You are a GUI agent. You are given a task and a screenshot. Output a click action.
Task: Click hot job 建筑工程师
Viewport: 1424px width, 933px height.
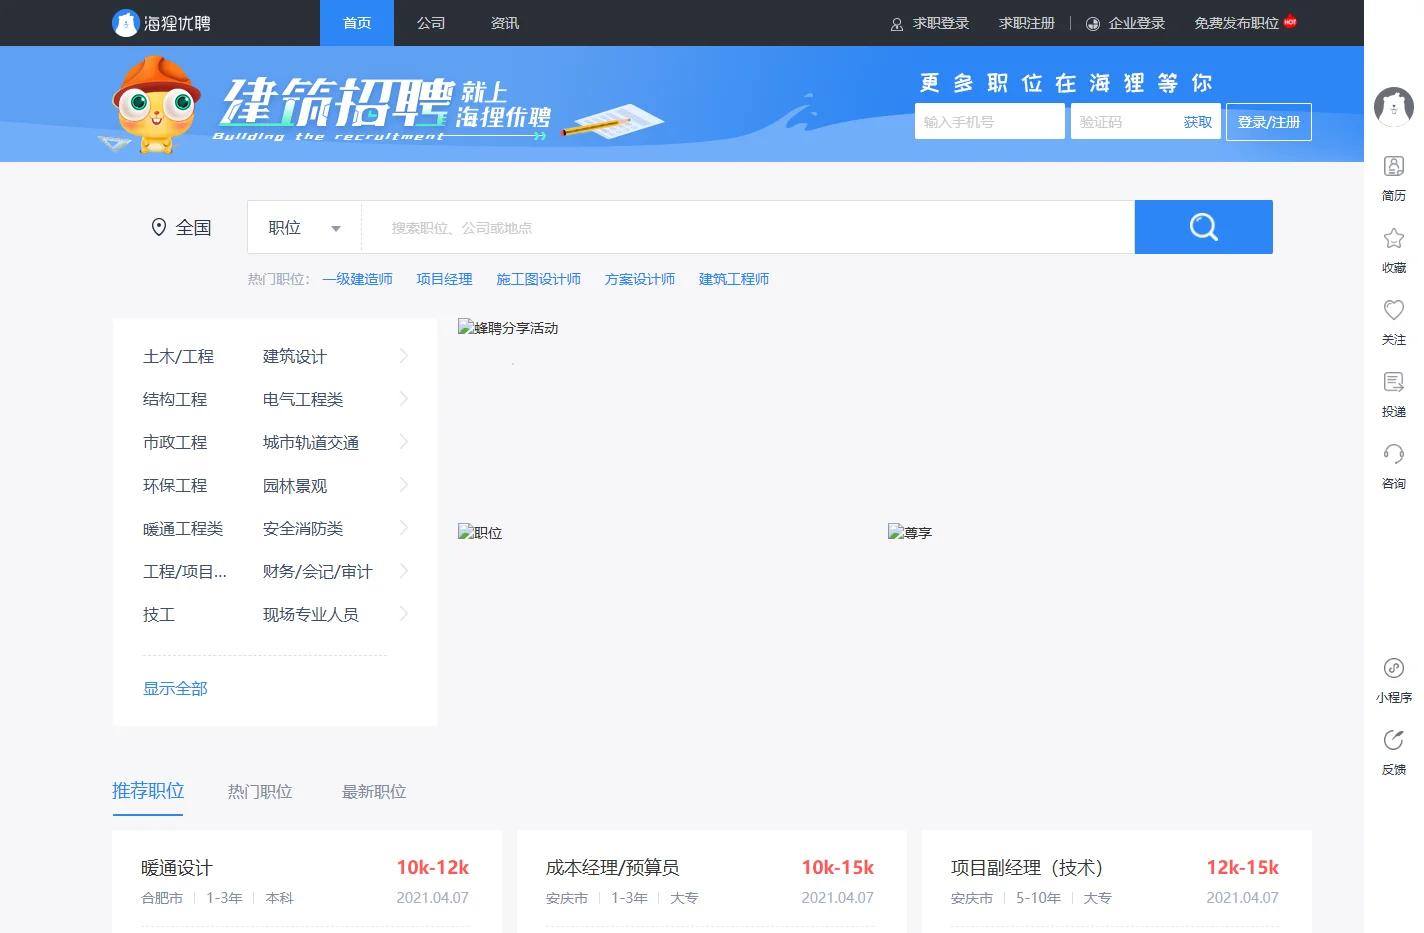(734, 279)
